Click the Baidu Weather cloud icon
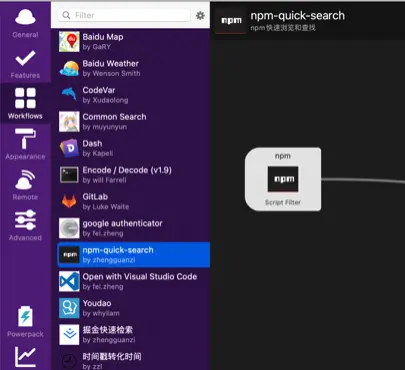 (x=69, y=68)
